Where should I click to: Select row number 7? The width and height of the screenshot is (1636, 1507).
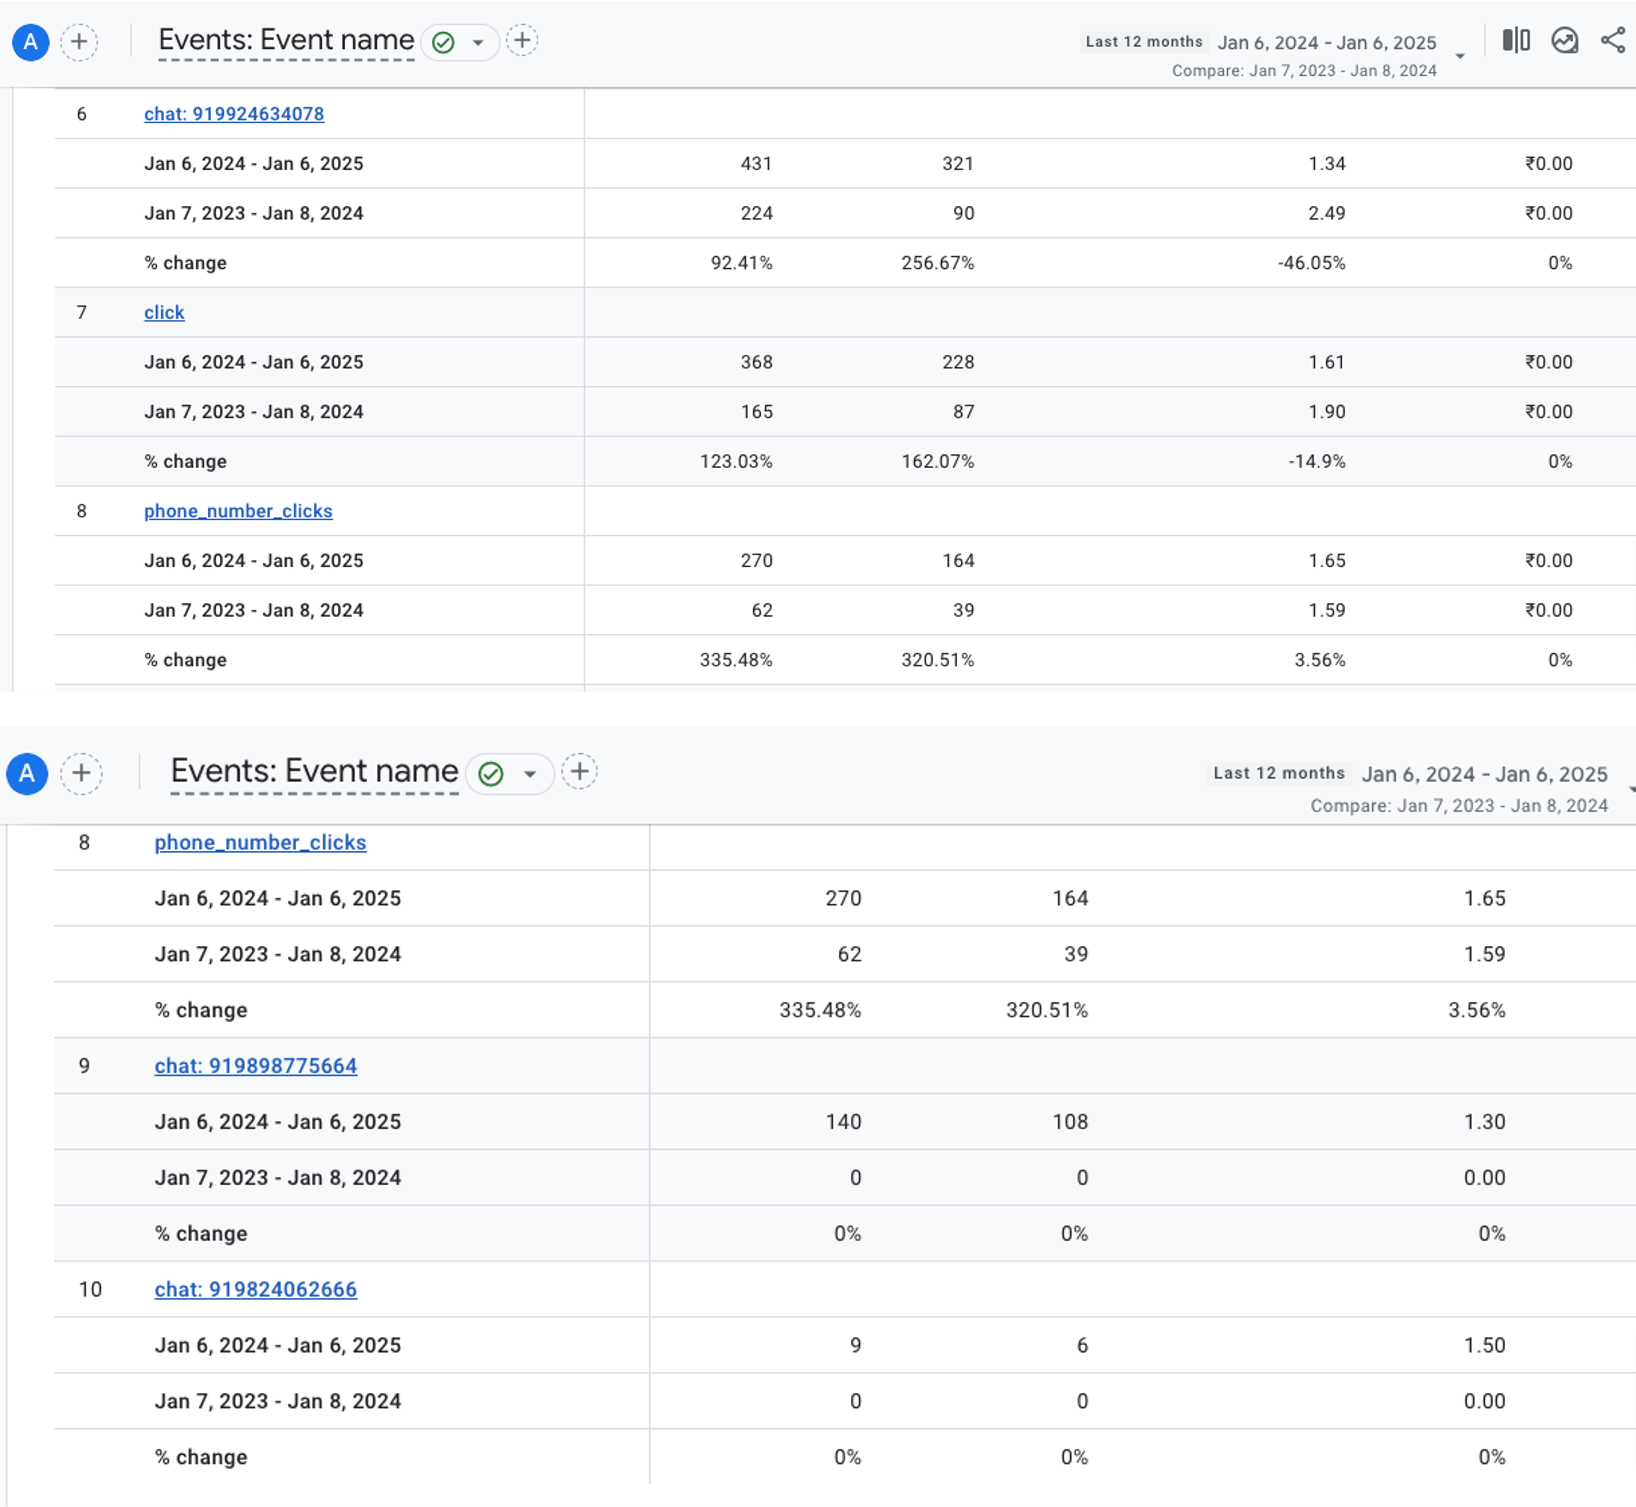point(82,312)
